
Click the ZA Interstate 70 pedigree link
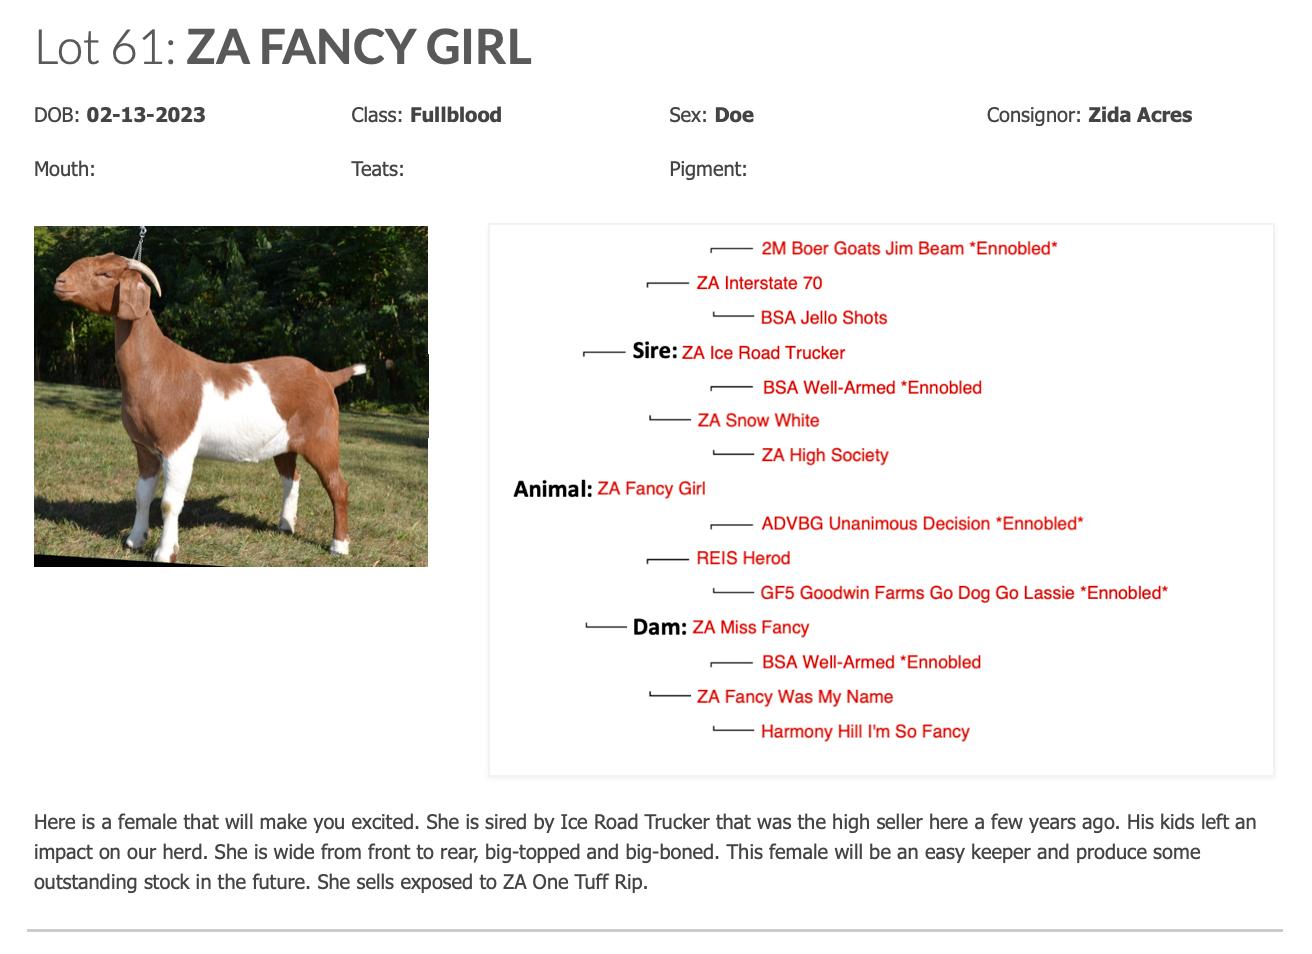pos(759,283)
